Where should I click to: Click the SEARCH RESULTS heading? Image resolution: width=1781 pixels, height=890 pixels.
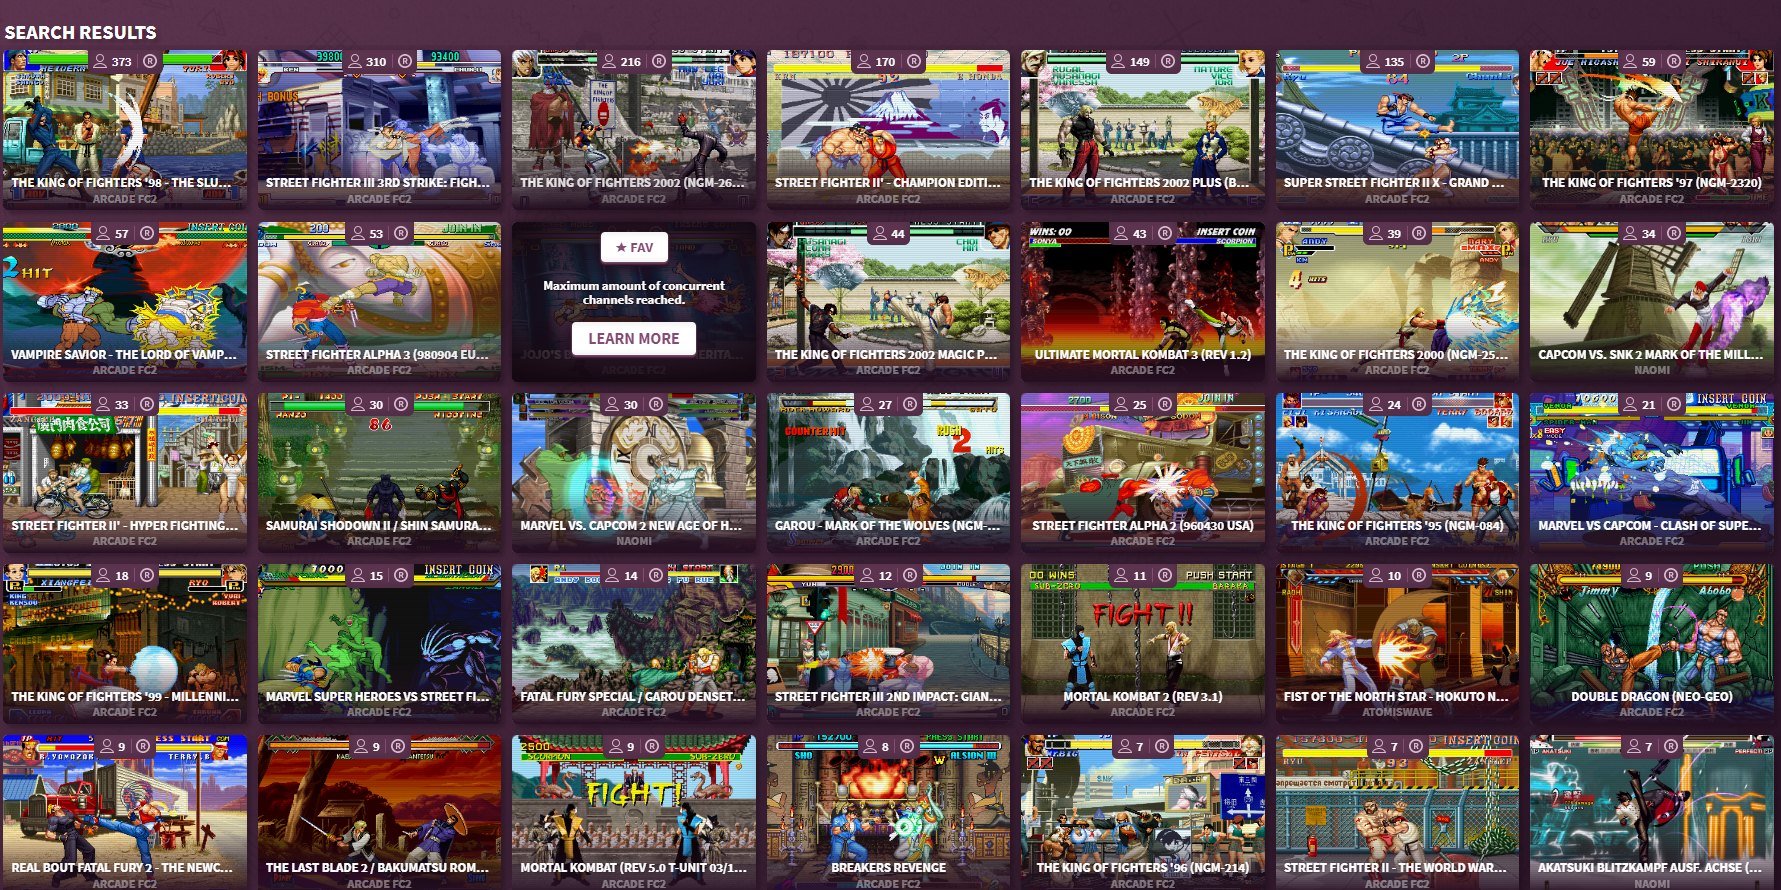pyautogui.click(x=80, y=32)
